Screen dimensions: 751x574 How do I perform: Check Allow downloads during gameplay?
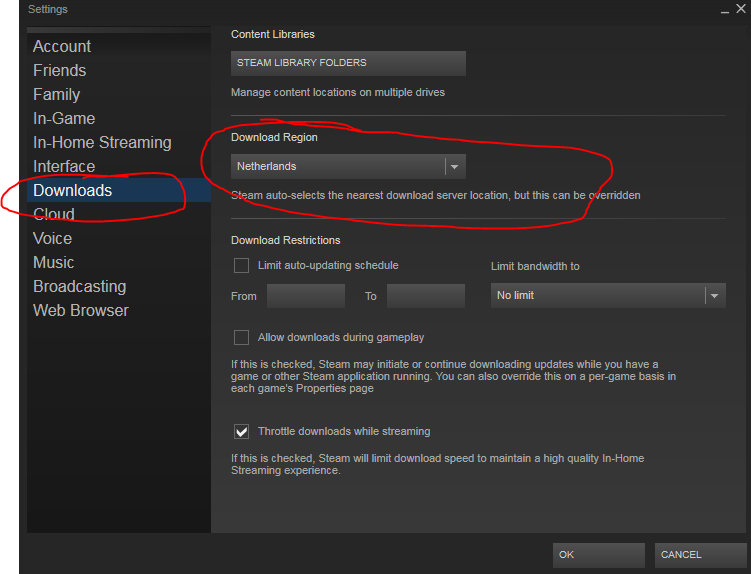pos(241,337)
